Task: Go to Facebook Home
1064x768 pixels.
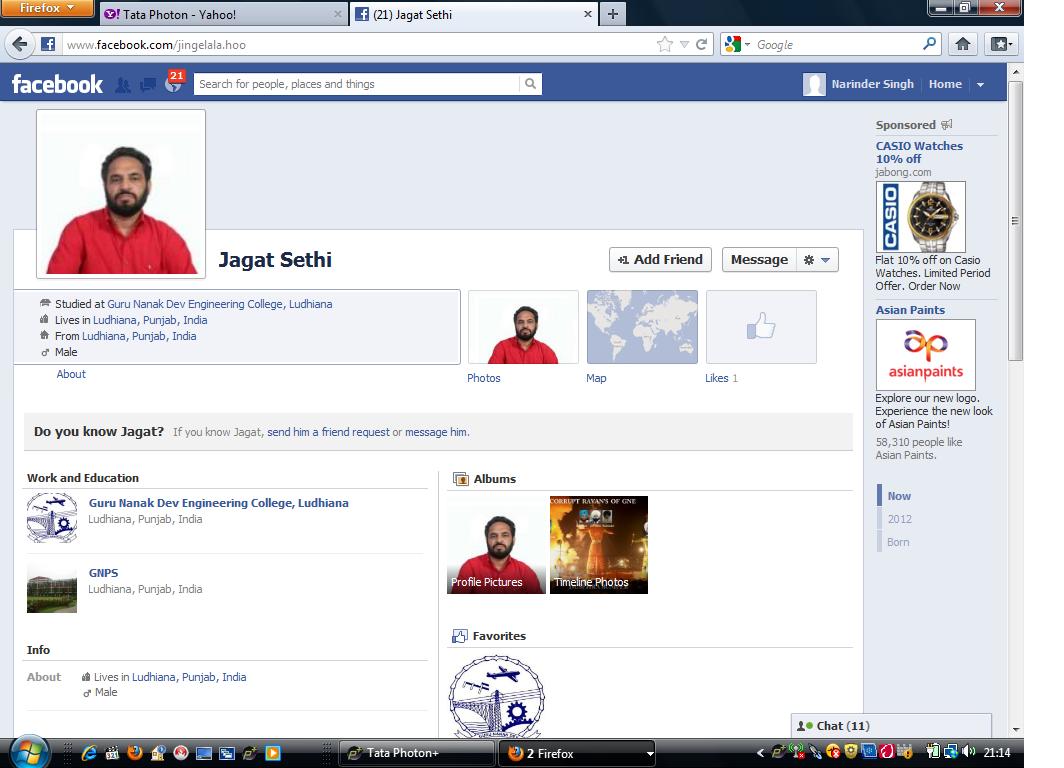Action: click(945, 84)
